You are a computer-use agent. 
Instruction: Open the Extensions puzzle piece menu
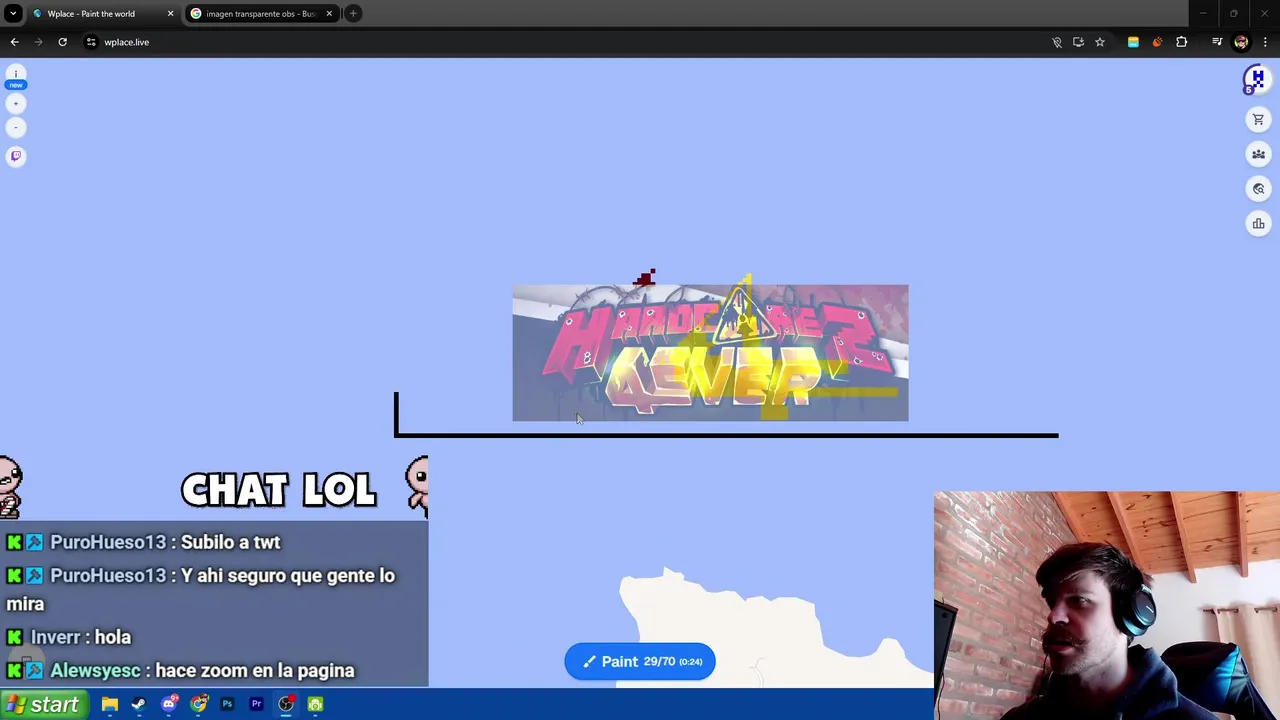(x=1181, y=42)
